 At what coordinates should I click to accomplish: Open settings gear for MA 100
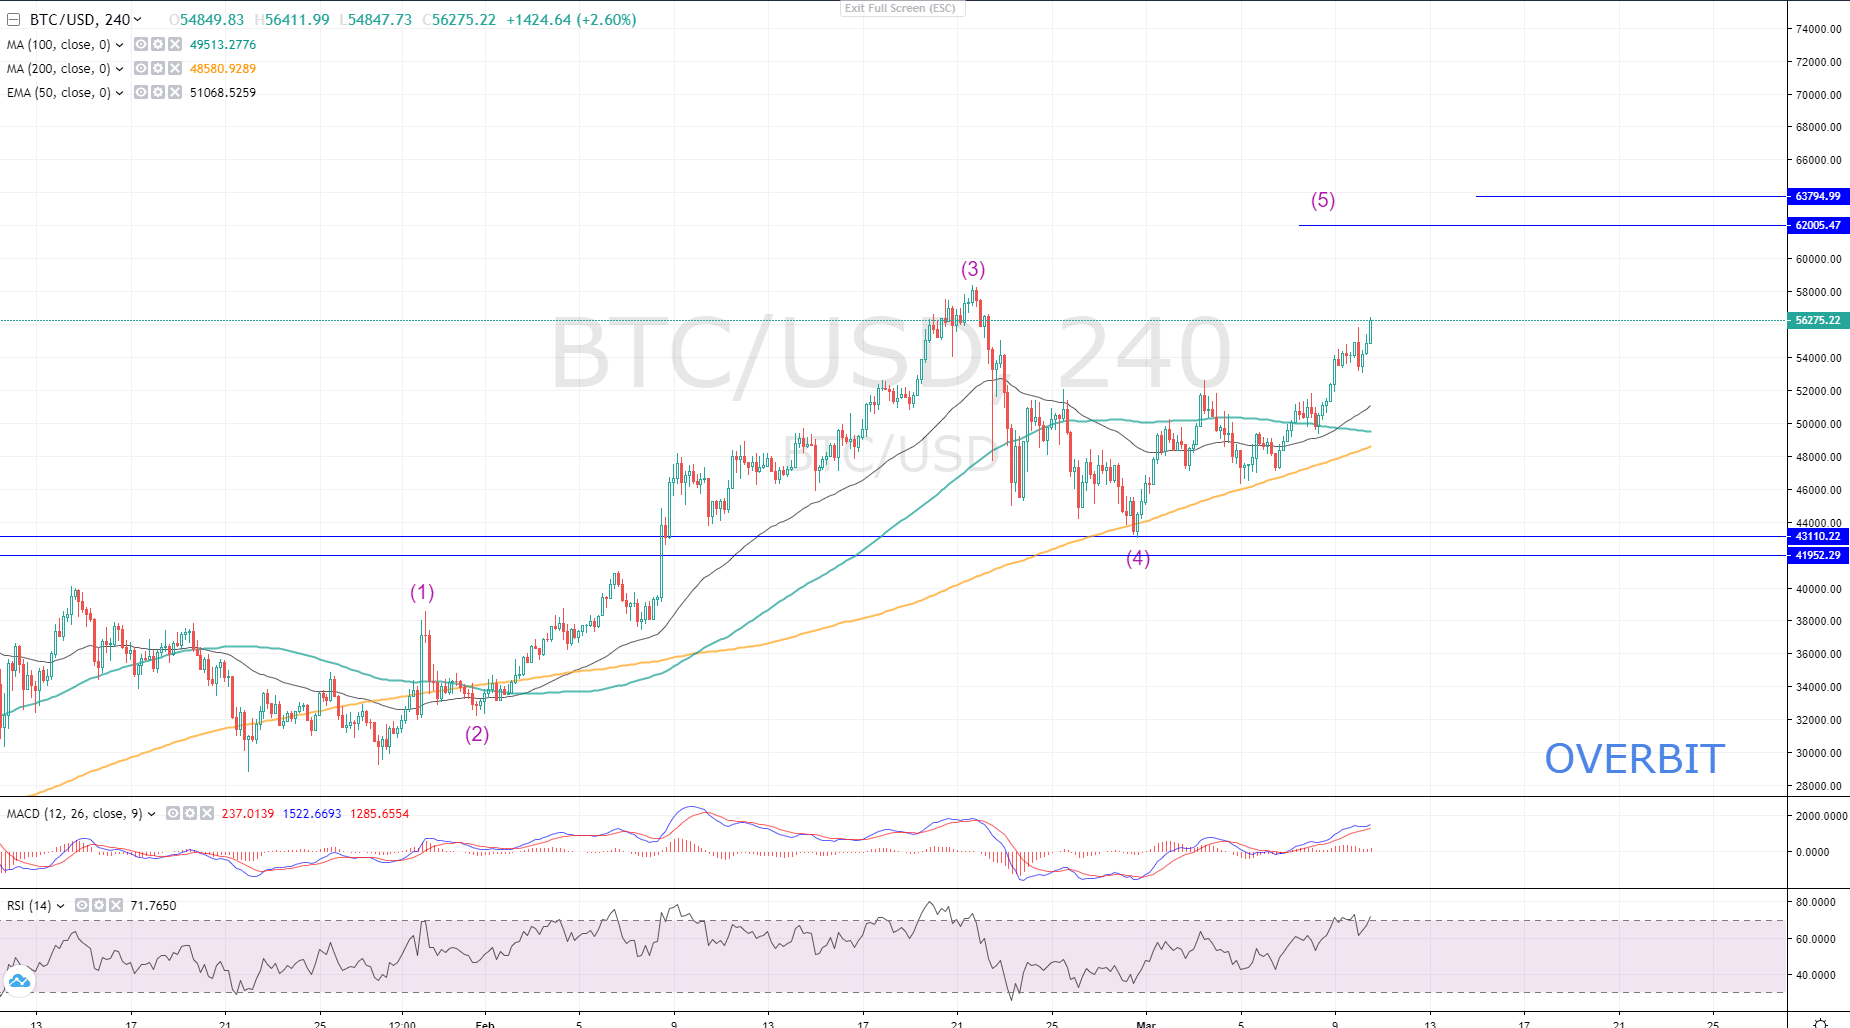tap(158, 45)
